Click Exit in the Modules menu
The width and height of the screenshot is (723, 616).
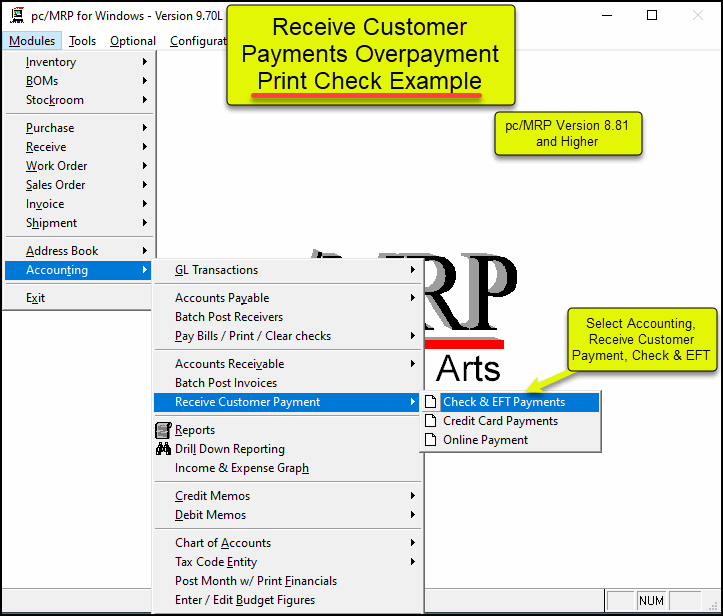36,298
